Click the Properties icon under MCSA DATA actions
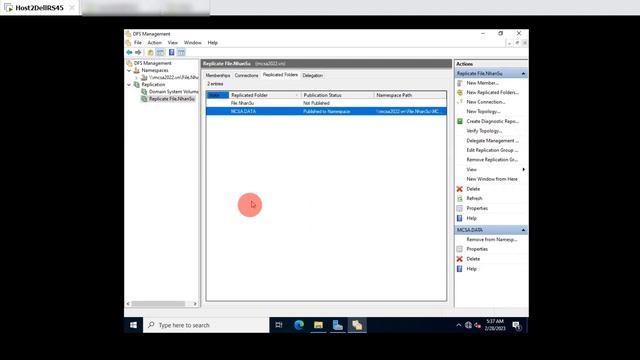 460,249
